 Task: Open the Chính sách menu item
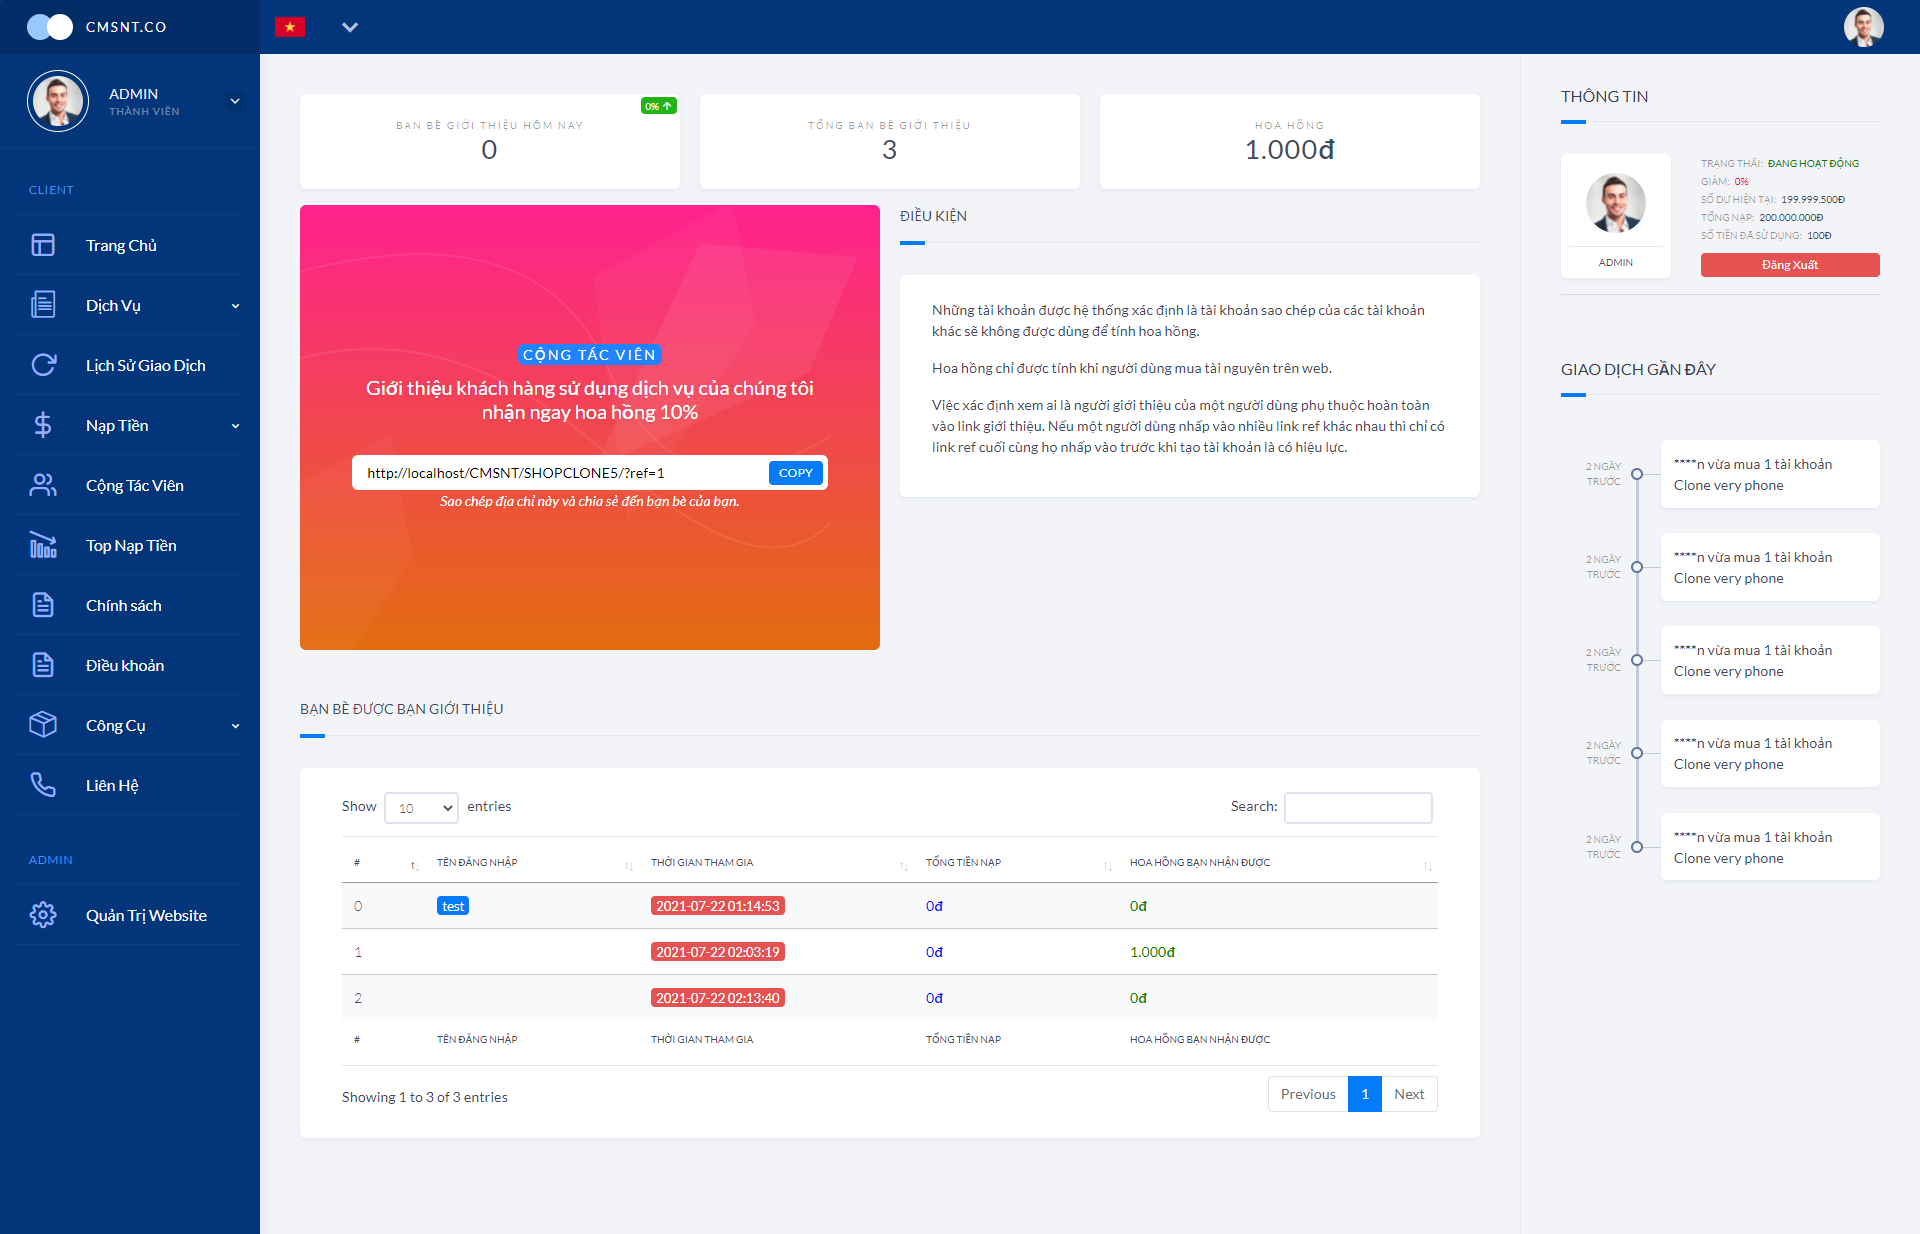(x=123, y=605)
